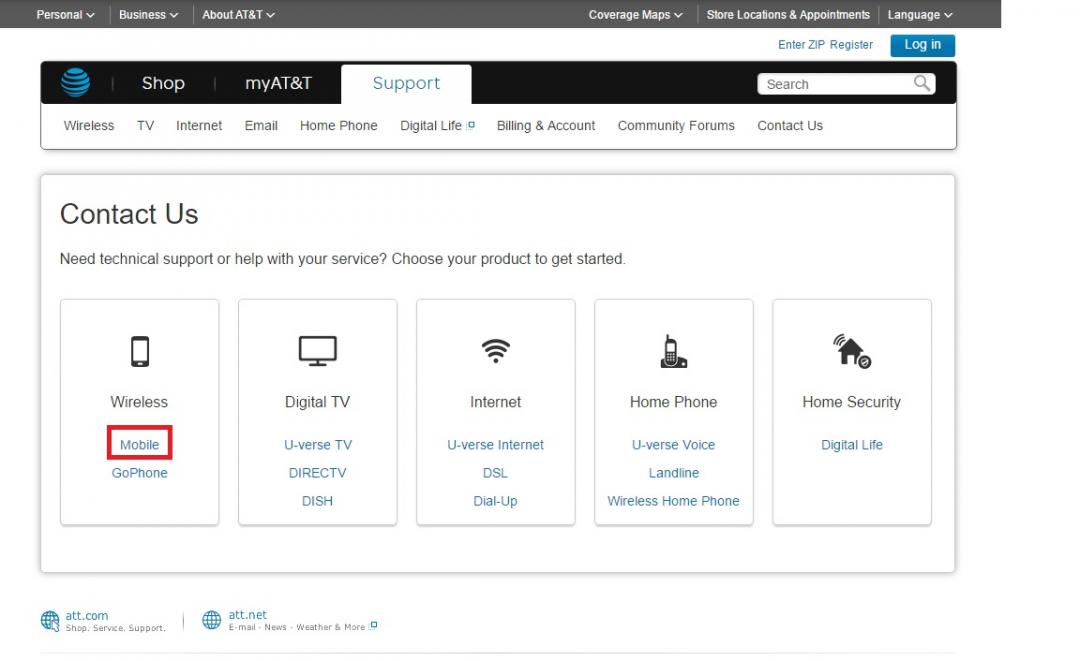Click the att.net globe icon
The height and width of the screenshot is (661, 1080).
click(211, 621)
